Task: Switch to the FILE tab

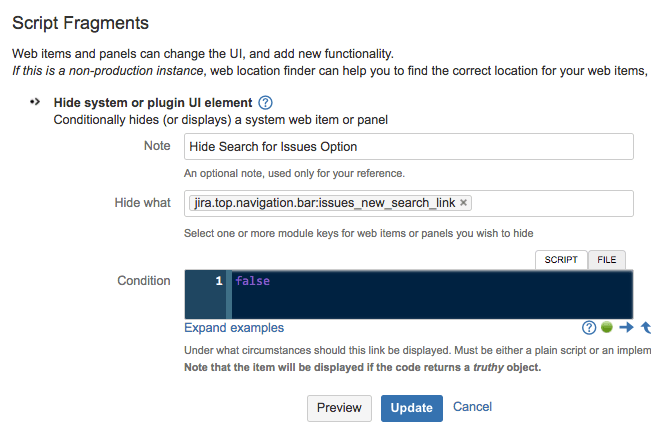Action: point(607,260)
